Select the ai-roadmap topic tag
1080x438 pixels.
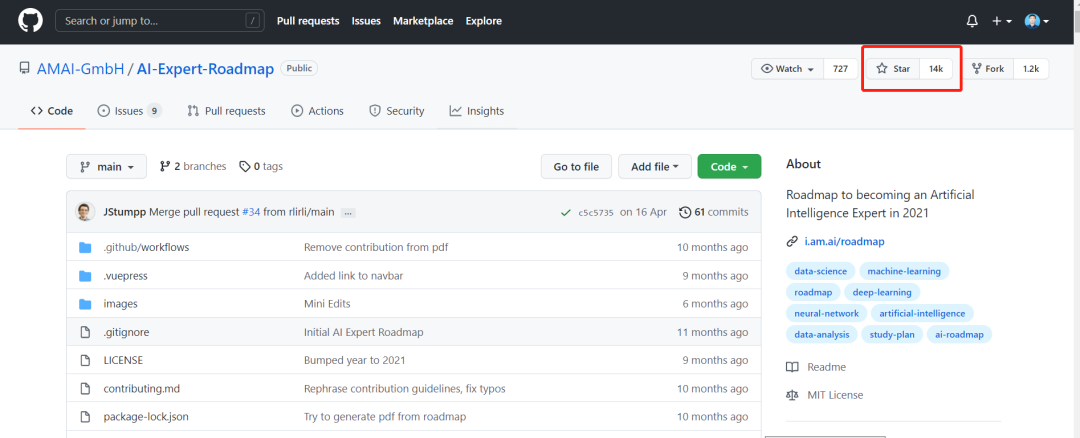click(x=959, y=335)
